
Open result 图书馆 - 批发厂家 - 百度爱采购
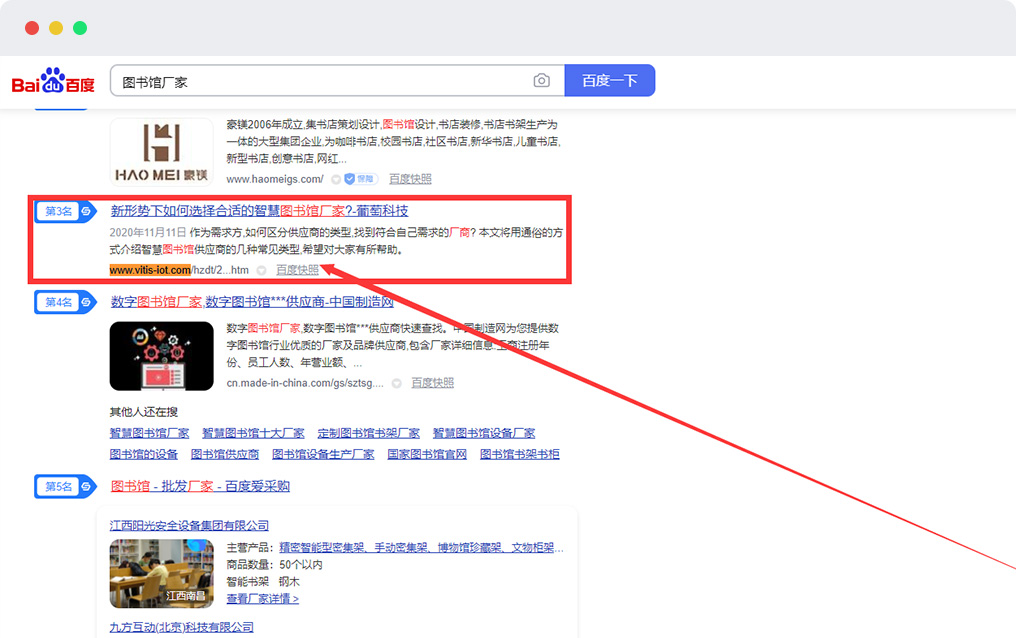point(200,486)
